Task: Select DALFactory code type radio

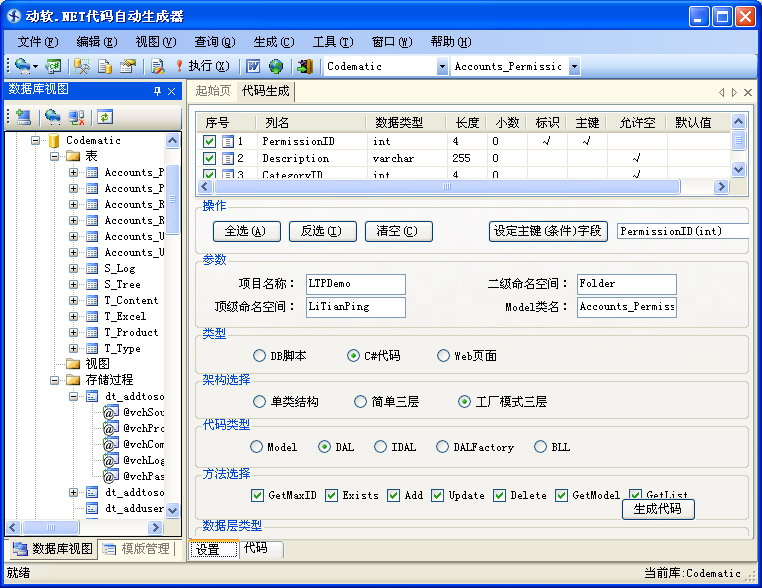Action: point(442,447)
